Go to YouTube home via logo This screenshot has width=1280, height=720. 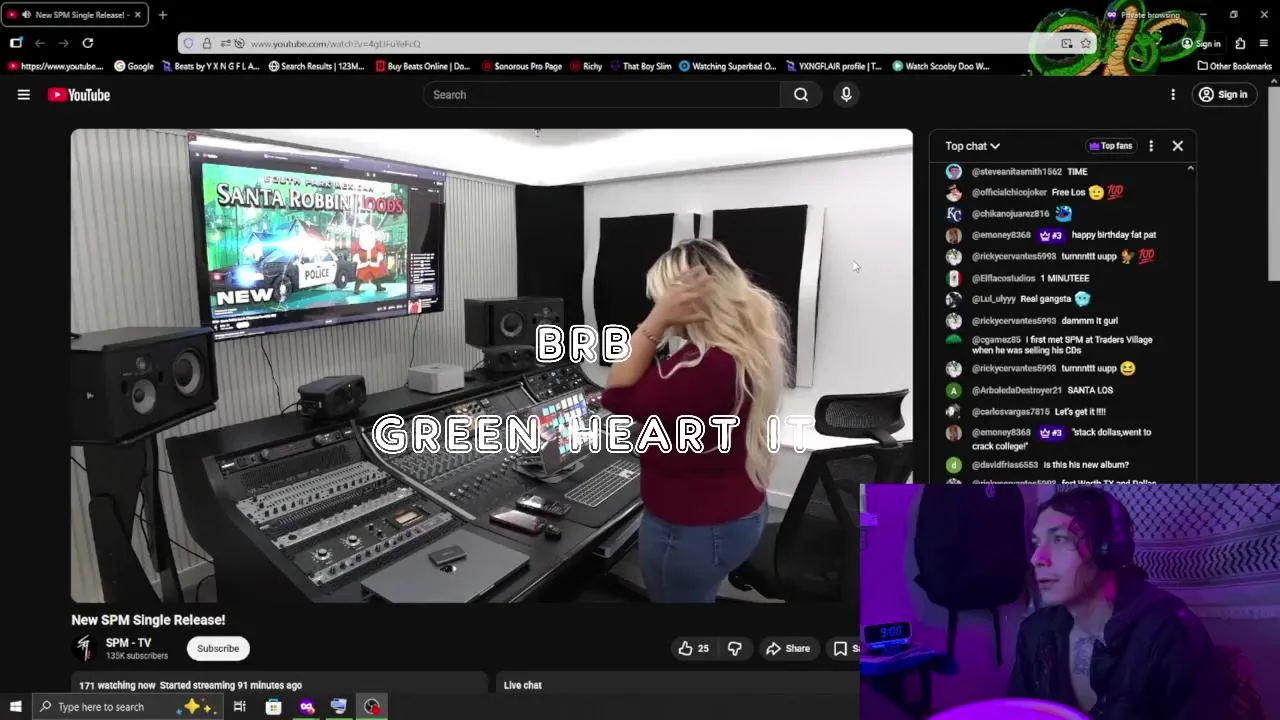pyautogui.click(x=79, y=95)
